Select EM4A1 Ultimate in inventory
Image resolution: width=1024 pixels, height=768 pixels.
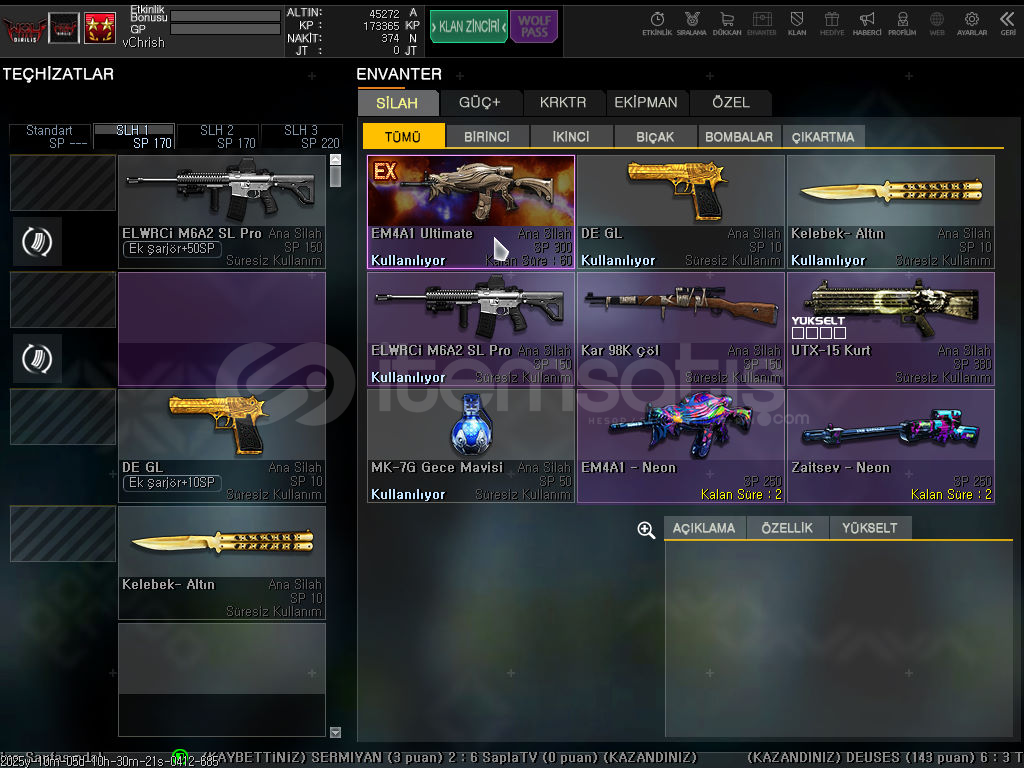471,212
